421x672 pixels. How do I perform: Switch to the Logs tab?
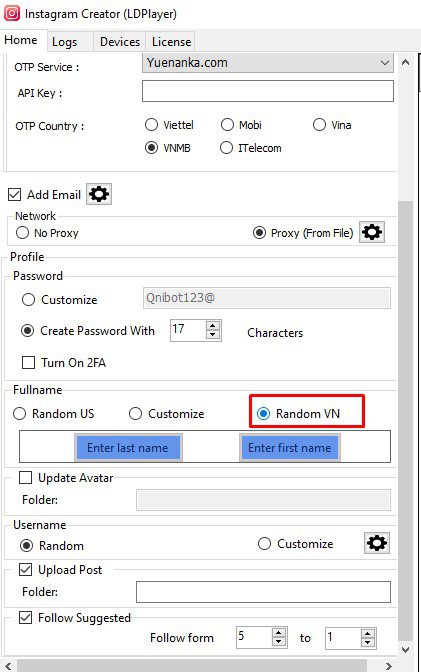click(x=65, y=42)
